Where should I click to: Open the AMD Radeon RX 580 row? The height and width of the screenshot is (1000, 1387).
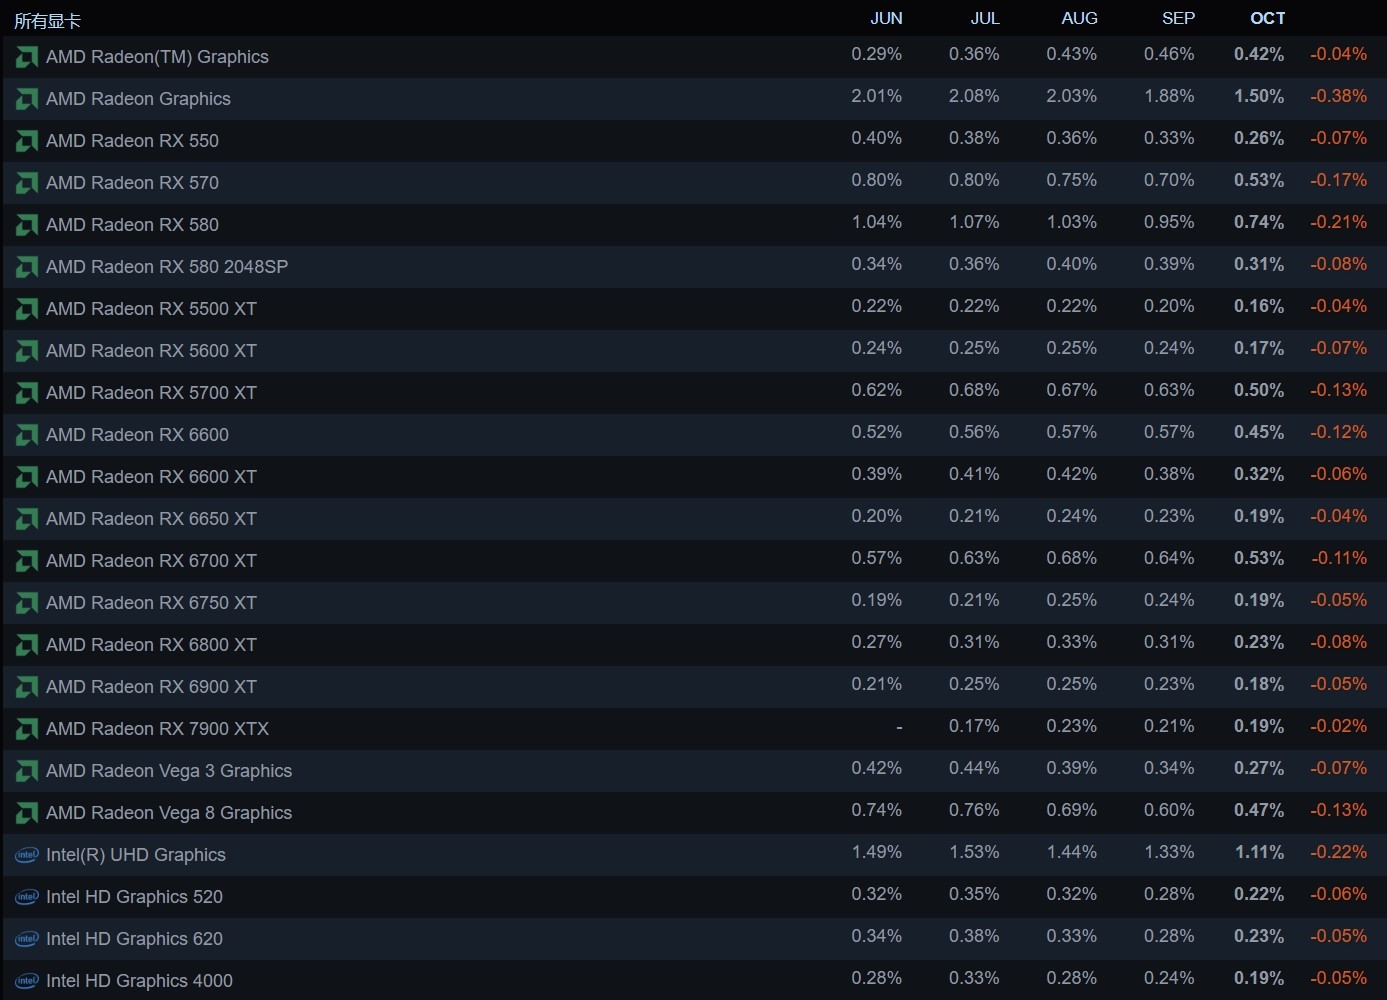(x=132, y=225)
